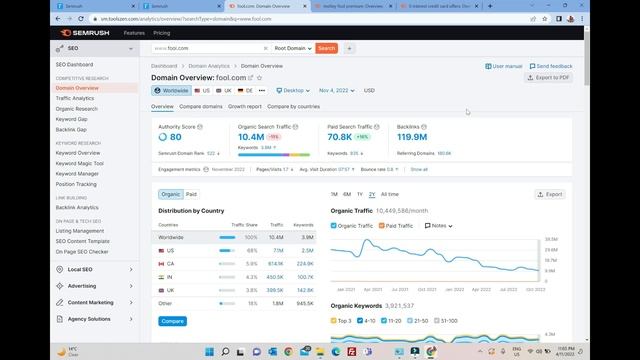Open fool.com external link icon
Image resolution: width=640 pixels, height=360 pixels.
point(251,78)
